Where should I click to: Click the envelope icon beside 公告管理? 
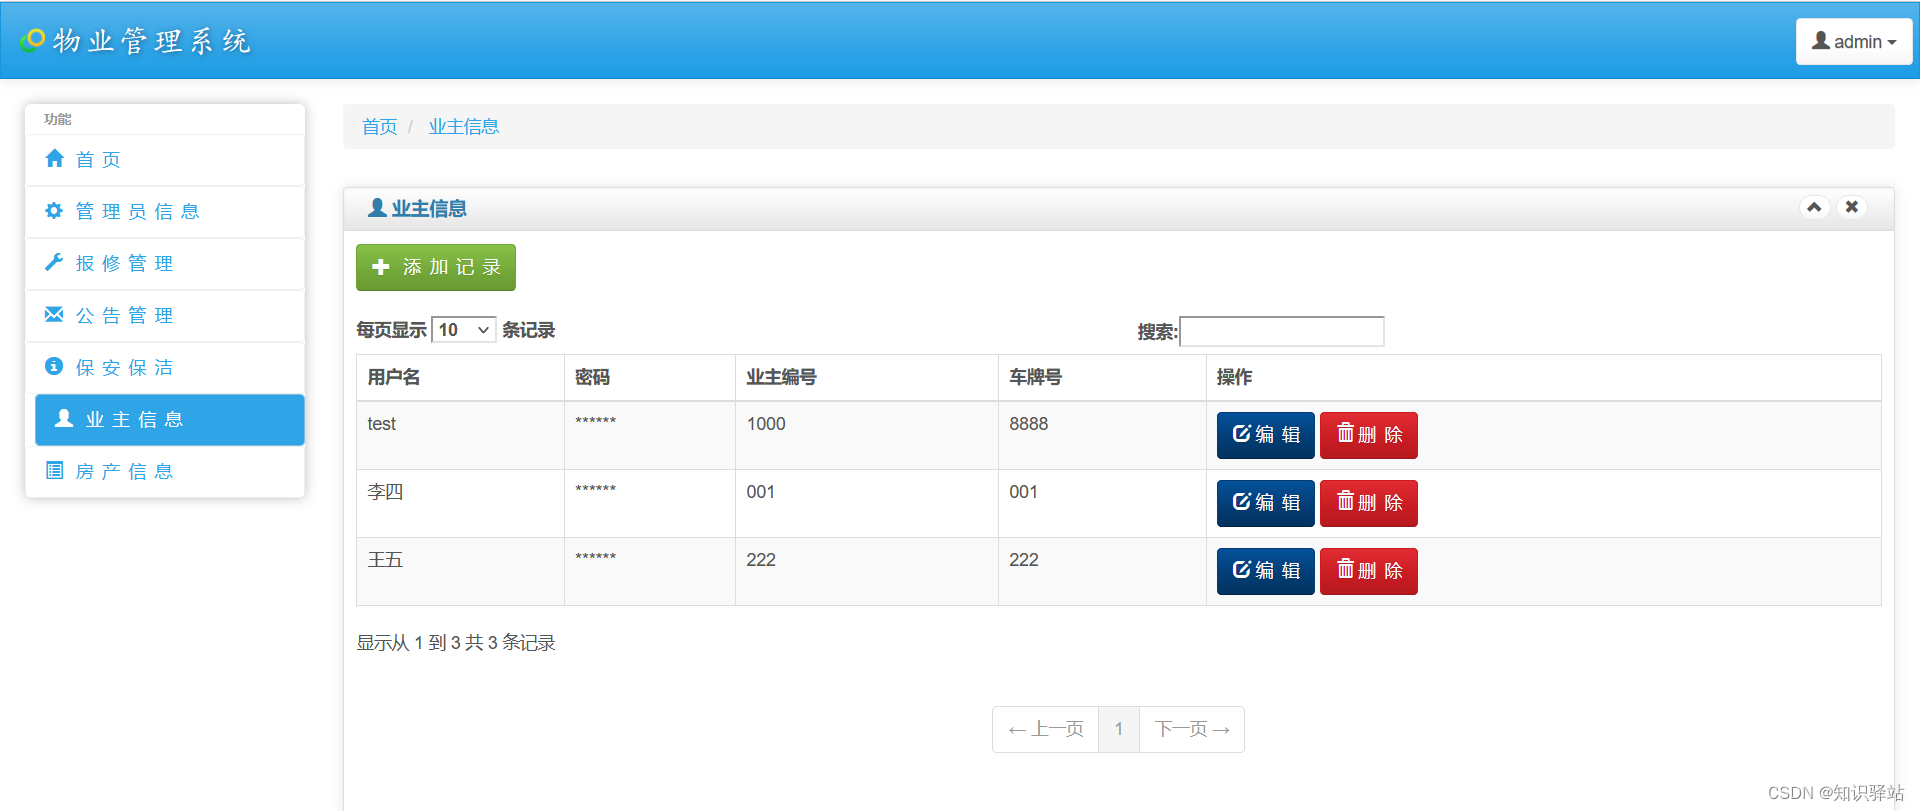point(54,314)
